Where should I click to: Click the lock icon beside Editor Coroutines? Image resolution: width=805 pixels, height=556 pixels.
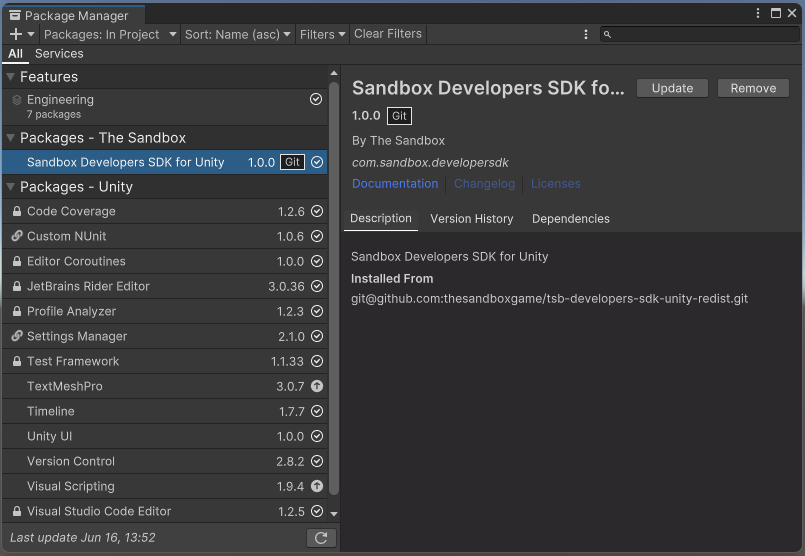[17, 261]
